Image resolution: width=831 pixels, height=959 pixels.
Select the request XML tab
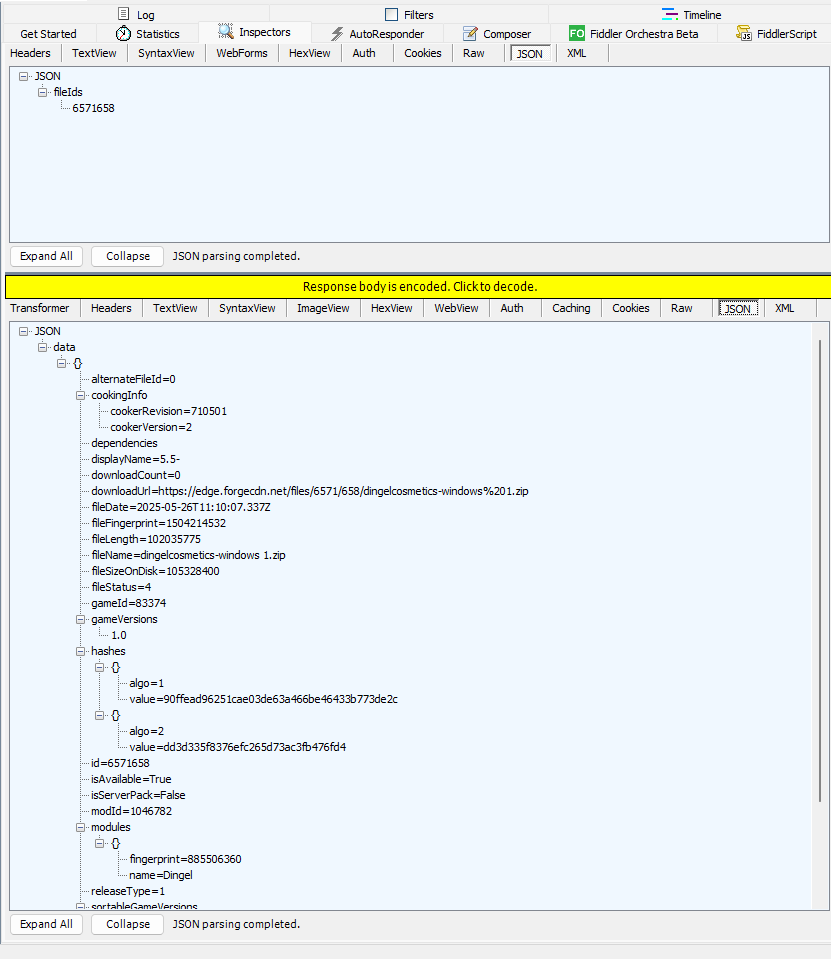pyautogui.click(x=577, y=53)
